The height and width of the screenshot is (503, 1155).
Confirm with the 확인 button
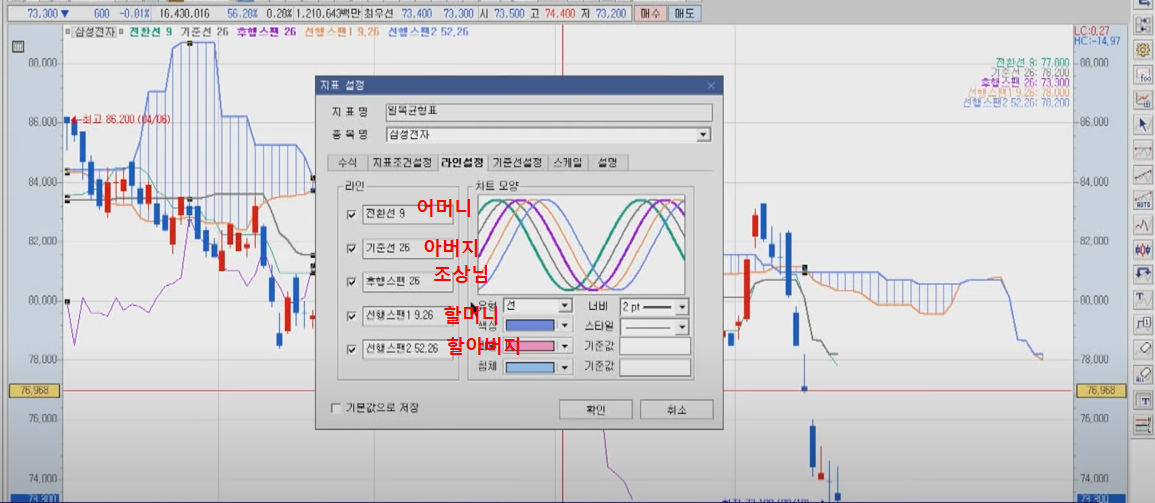595,409
